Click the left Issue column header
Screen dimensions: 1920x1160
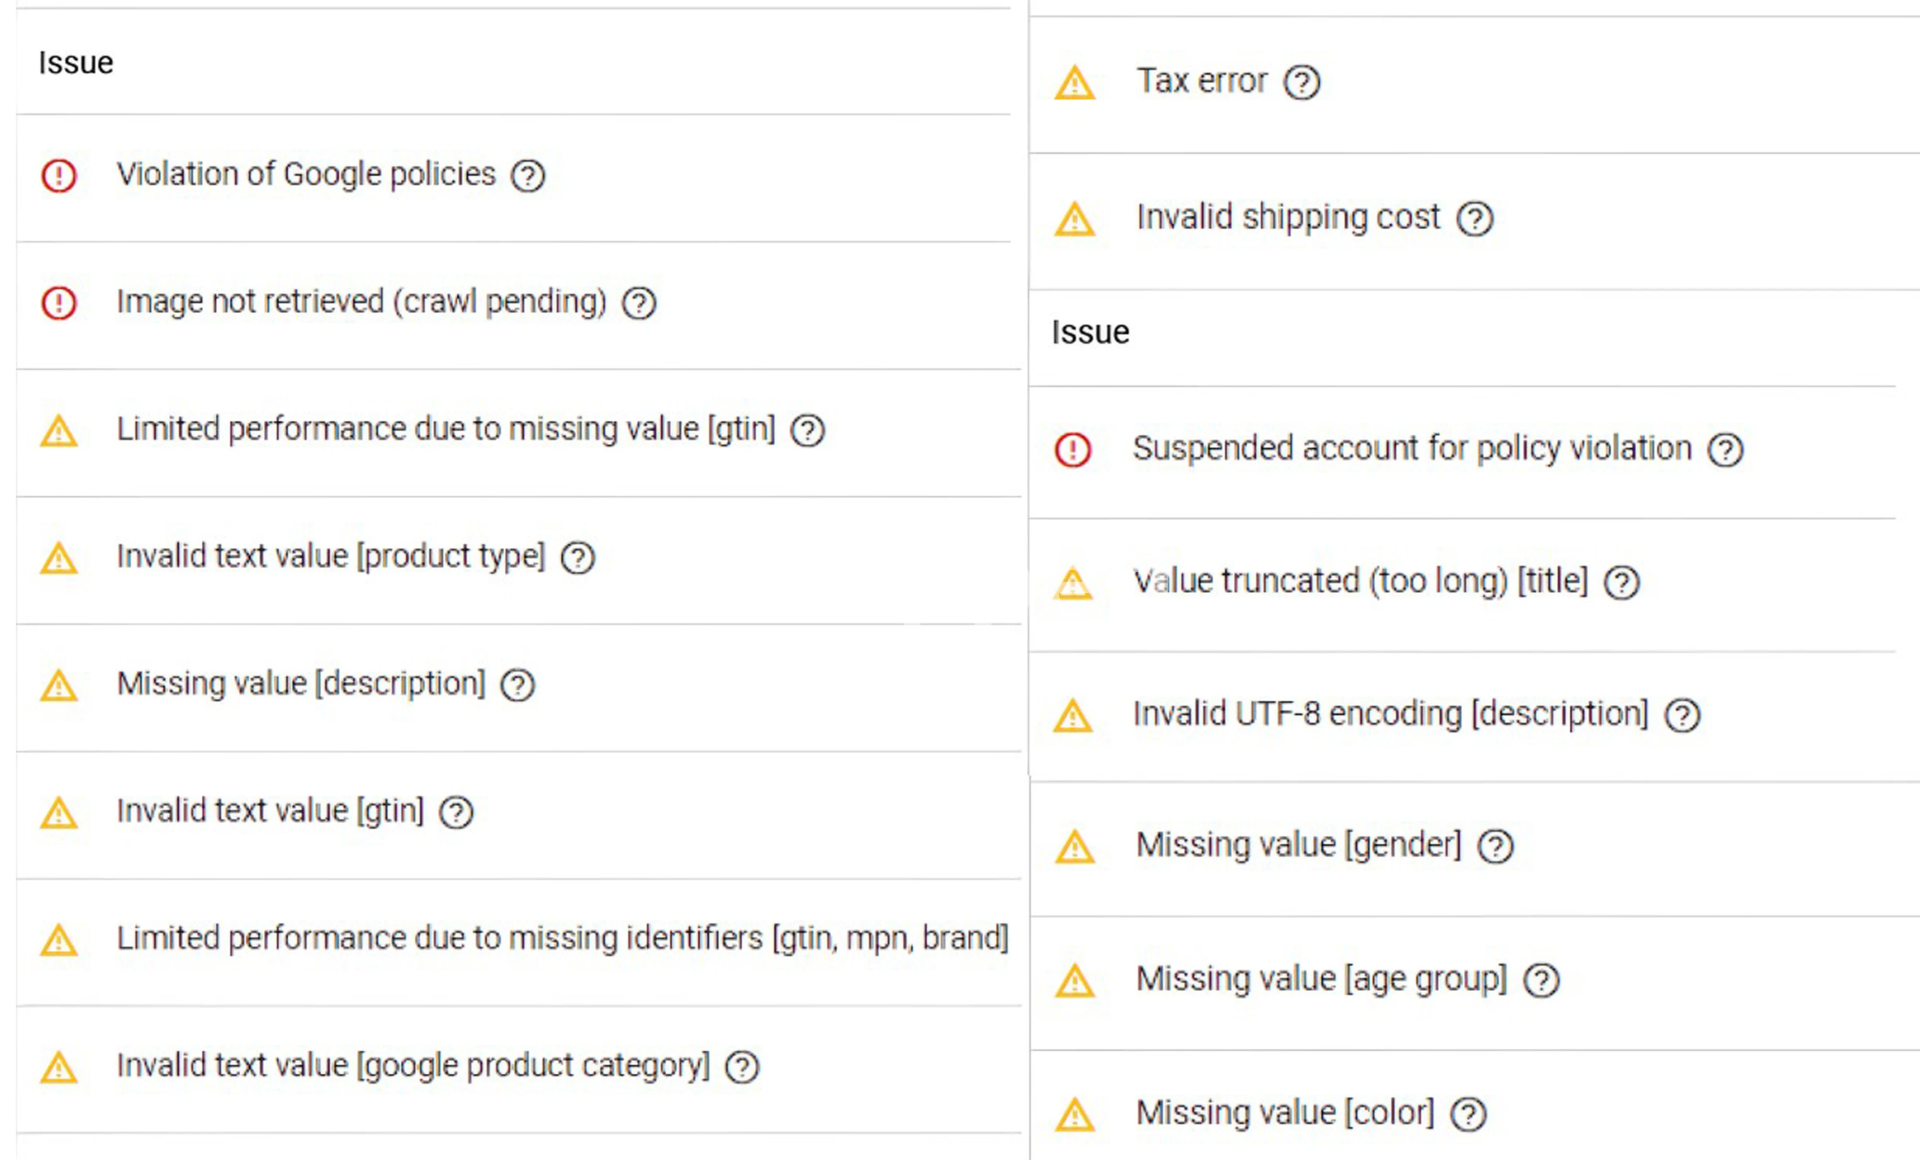point(76,63)
